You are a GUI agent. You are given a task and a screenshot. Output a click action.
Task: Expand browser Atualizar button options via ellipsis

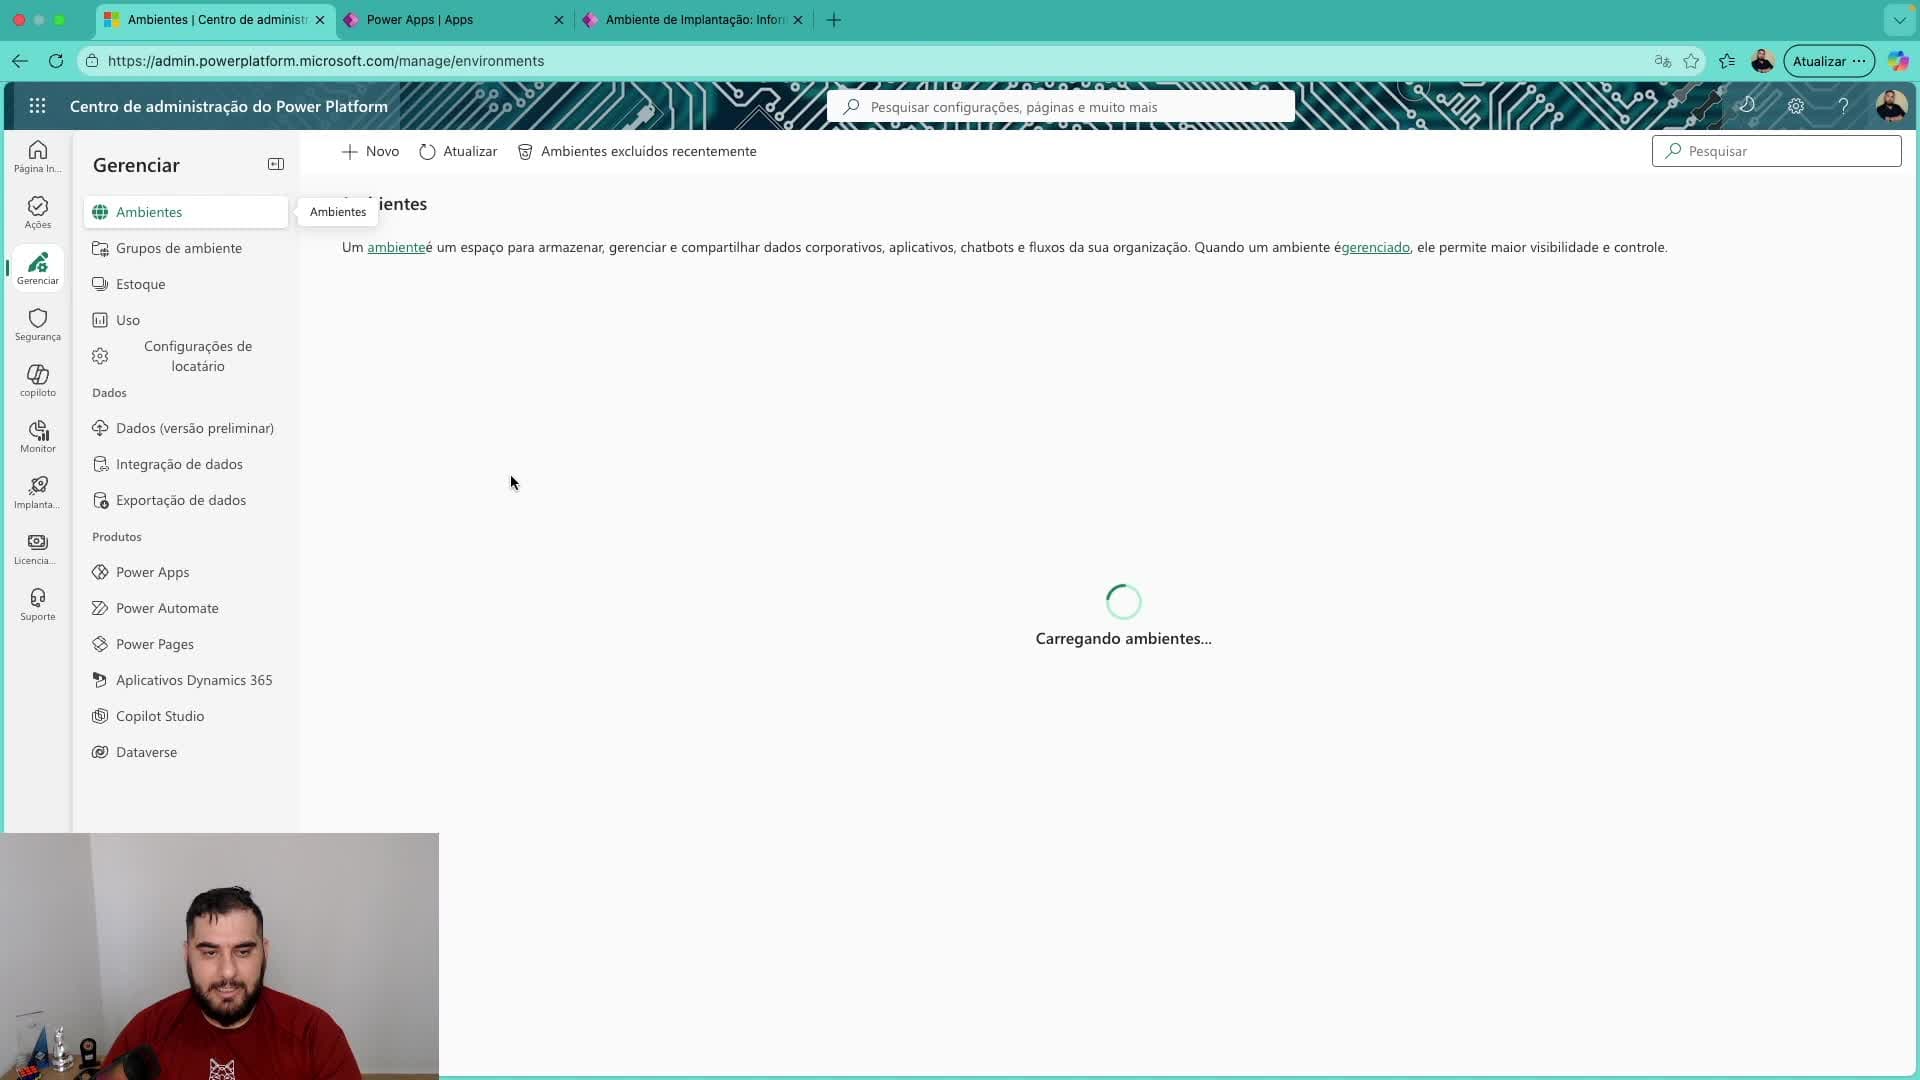point(1858,61)
